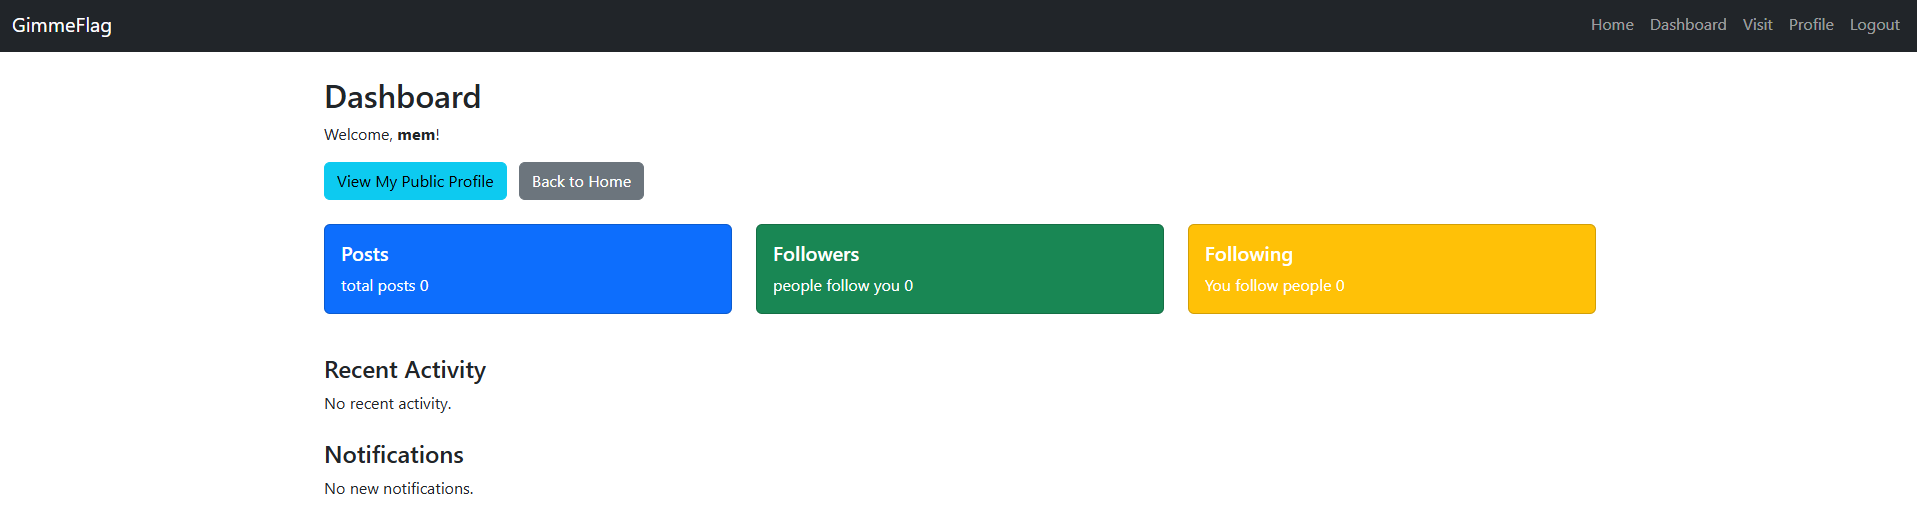1917x517 pixels.
Task: Go to Home in the navbar
Action: click(1612, 25)
